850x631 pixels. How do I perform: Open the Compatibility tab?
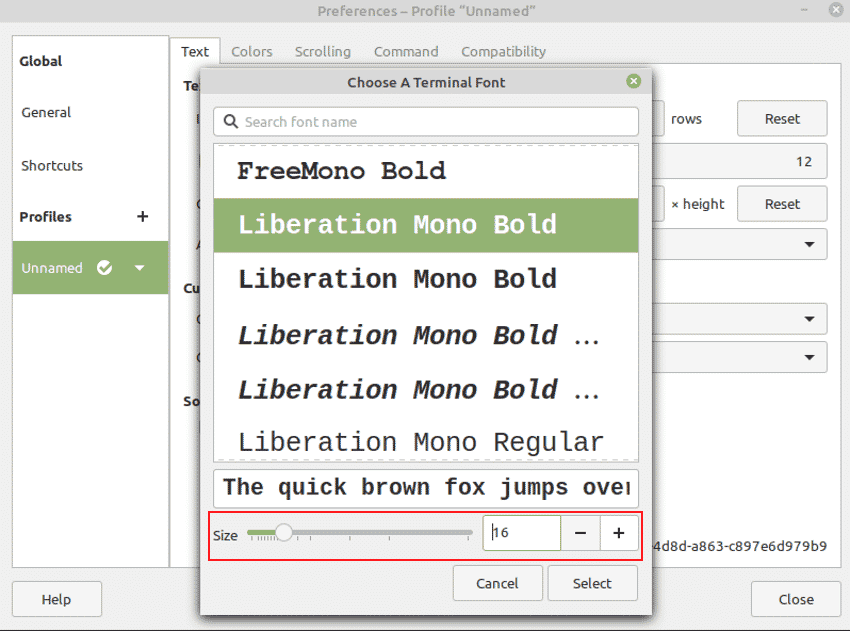click(503, 51)
